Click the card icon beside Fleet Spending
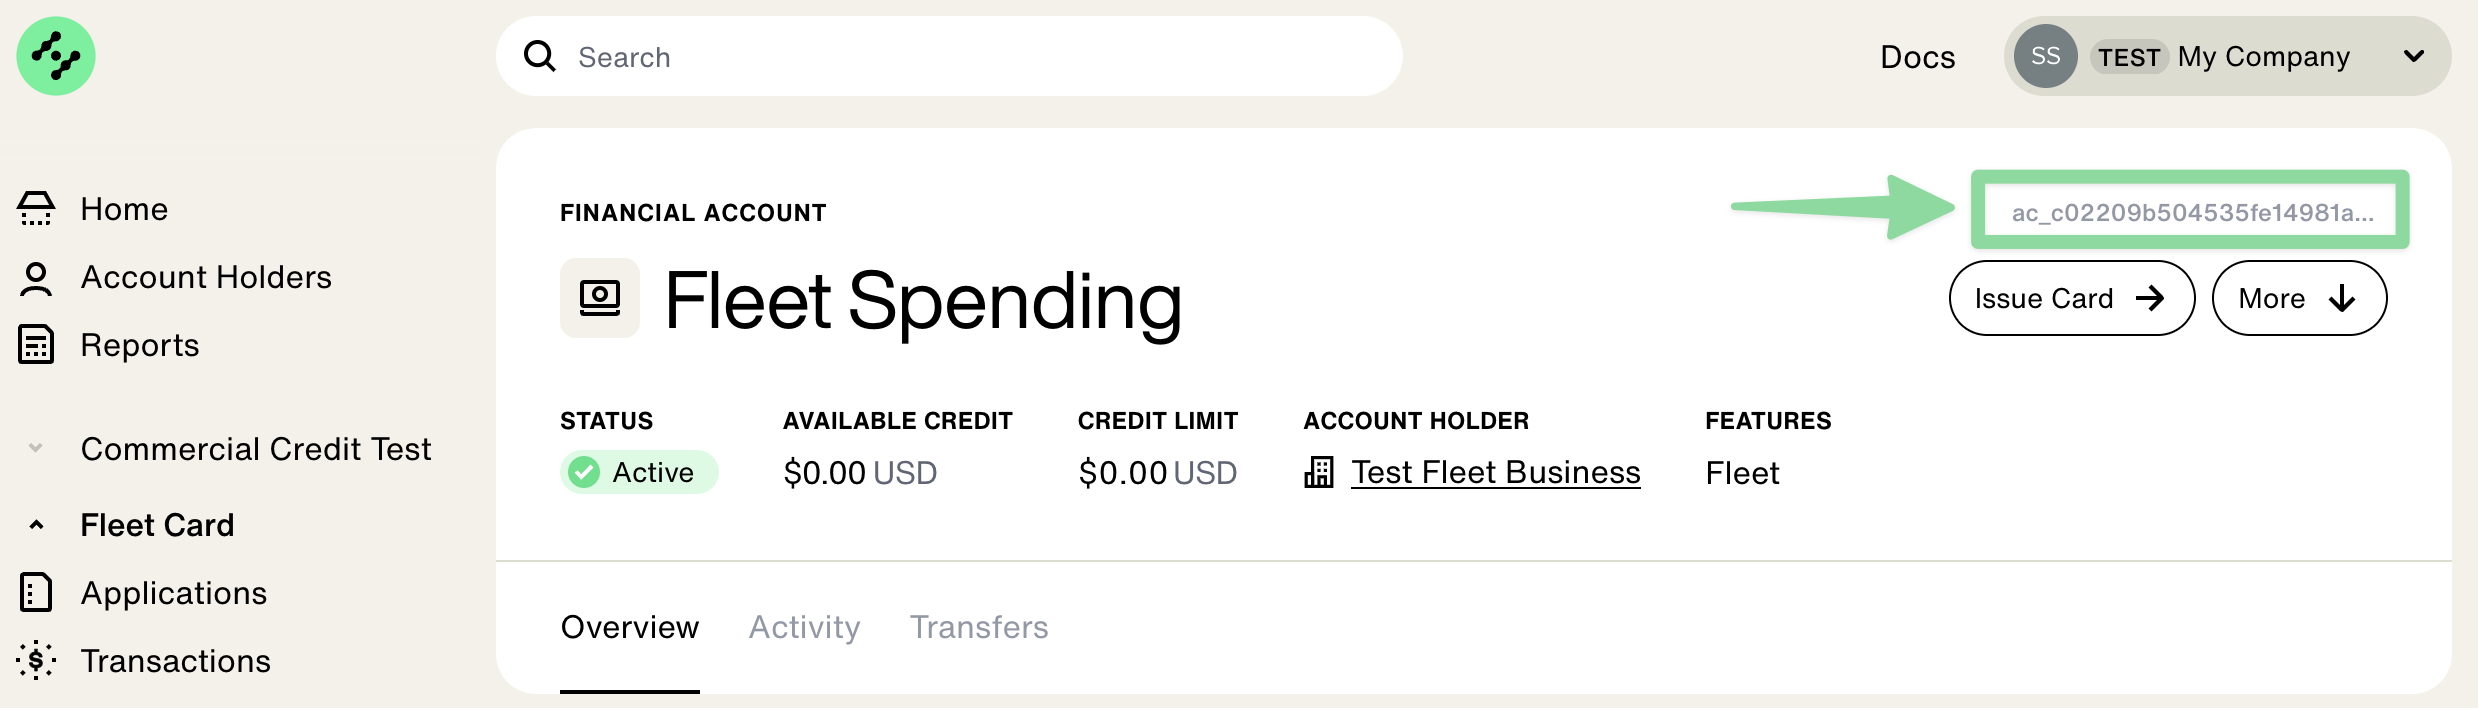 click(x=599, y=297)
